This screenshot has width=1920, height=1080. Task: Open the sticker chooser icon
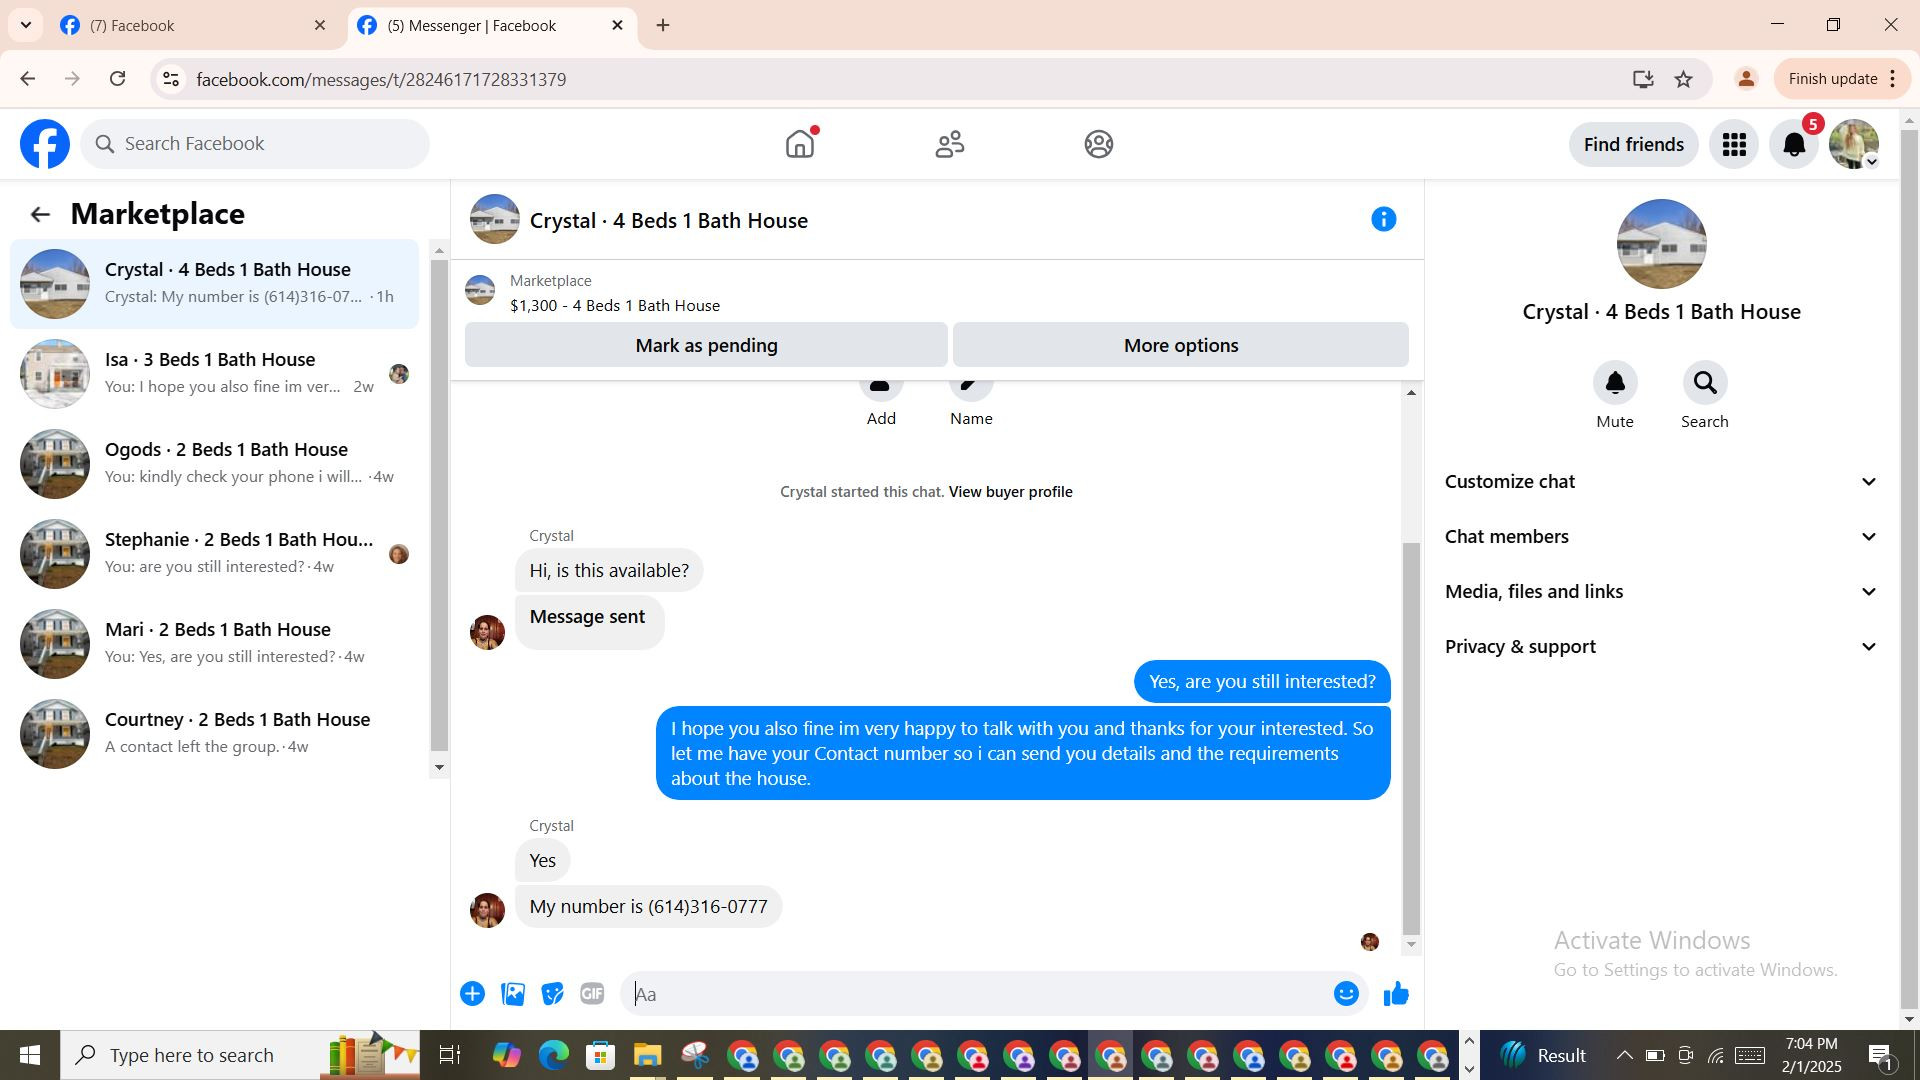552,994
